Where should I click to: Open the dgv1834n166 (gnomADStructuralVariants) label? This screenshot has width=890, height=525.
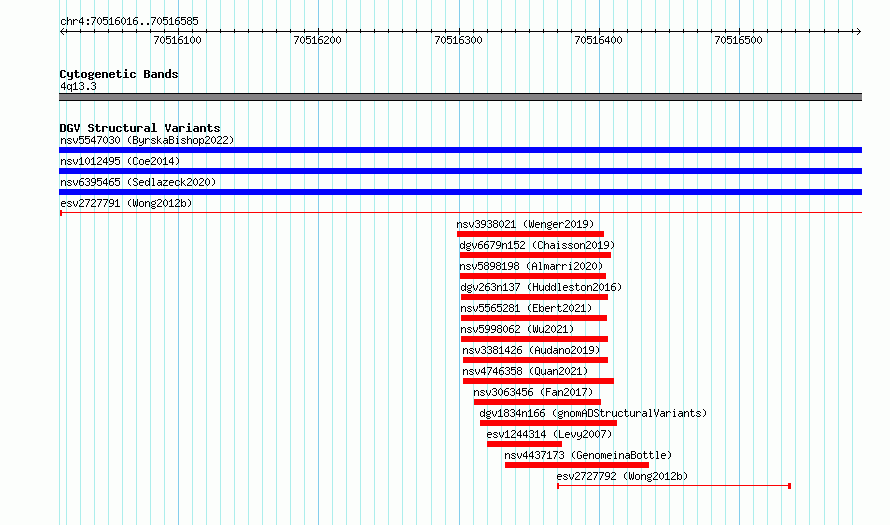point(593,413)
